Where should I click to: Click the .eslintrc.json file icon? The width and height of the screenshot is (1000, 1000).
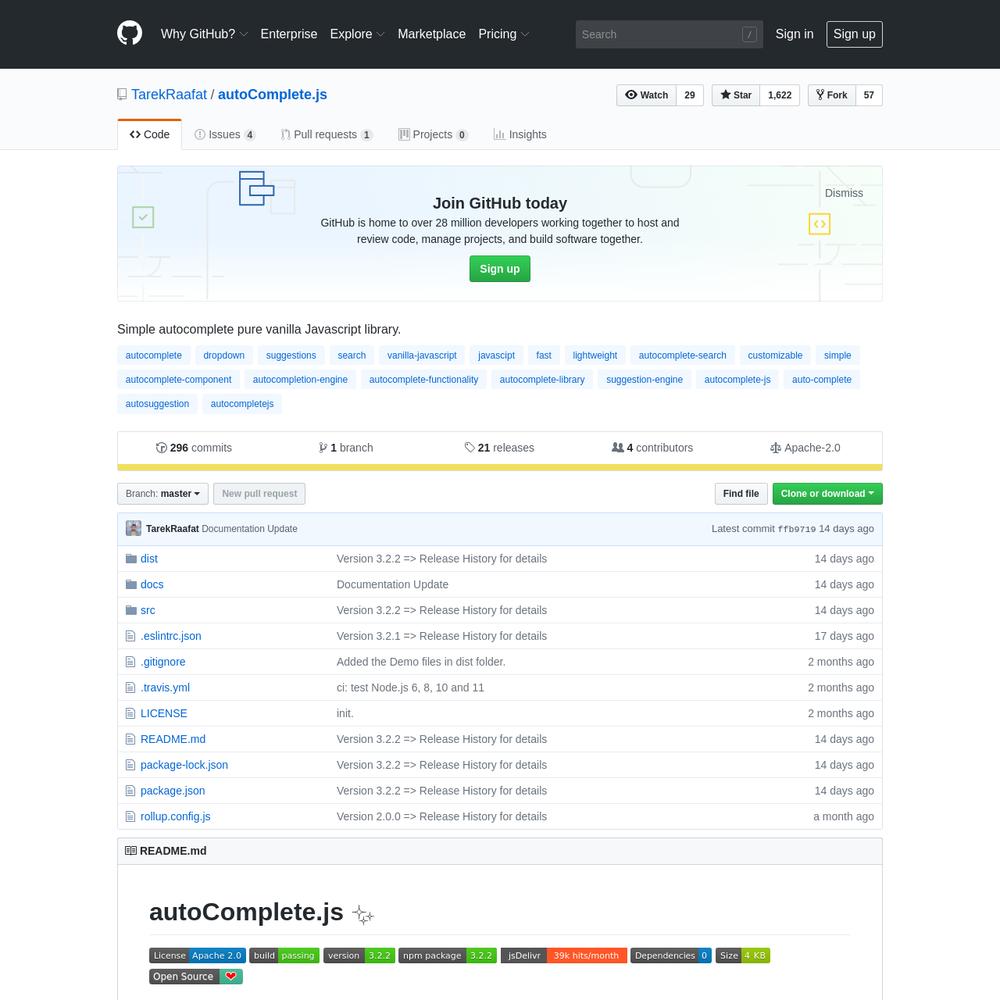(131, 636)
